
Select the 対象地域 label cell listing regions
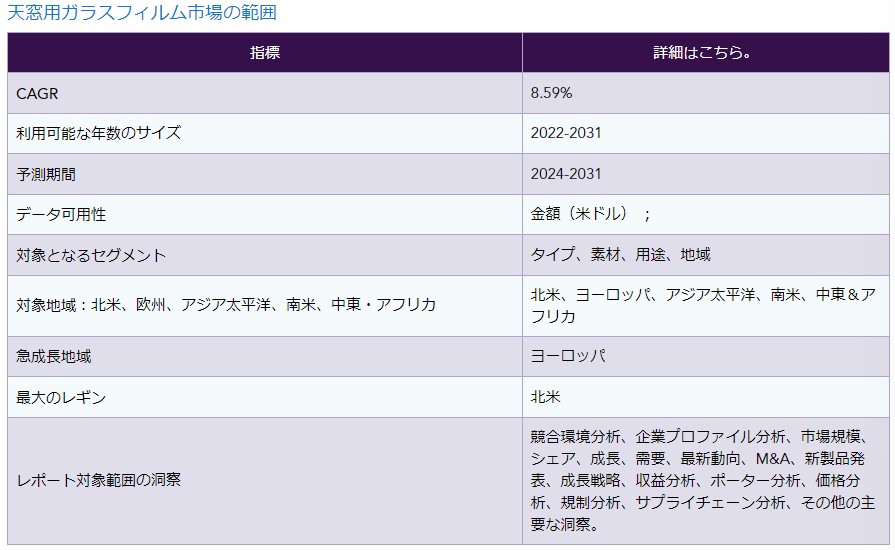226,305
